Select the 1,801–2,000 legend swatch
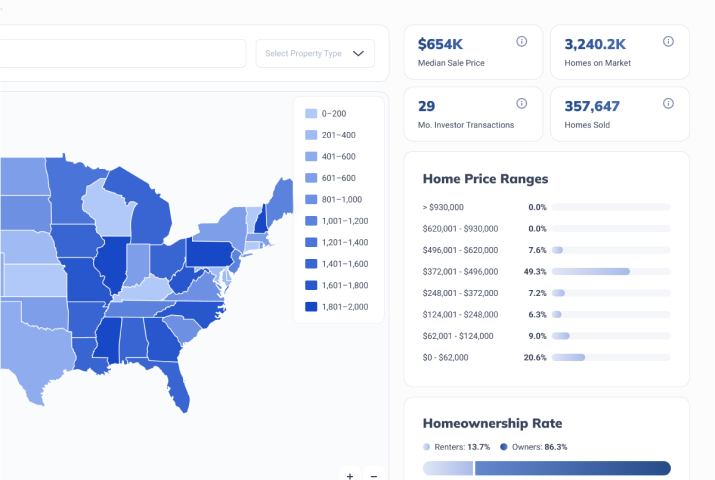715x480 pixels. [x=311, y=307]
